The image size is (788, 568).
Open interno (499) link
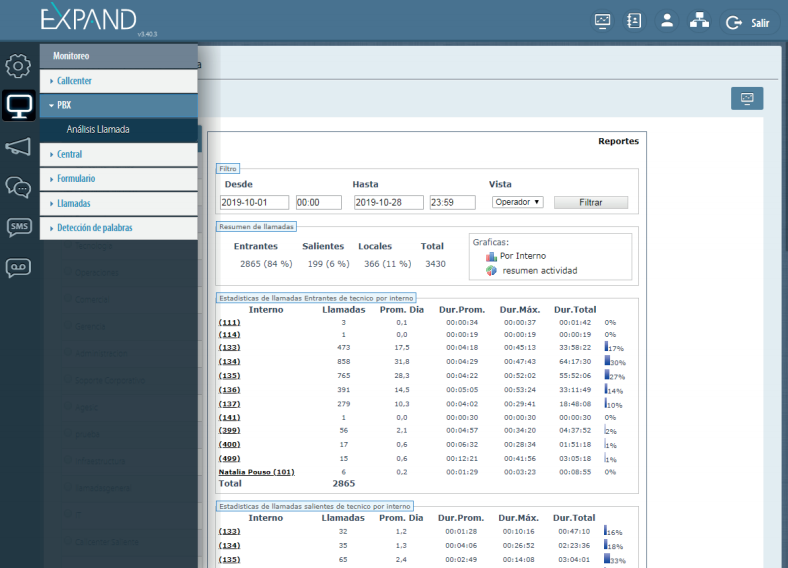click(x=229, y=459)
